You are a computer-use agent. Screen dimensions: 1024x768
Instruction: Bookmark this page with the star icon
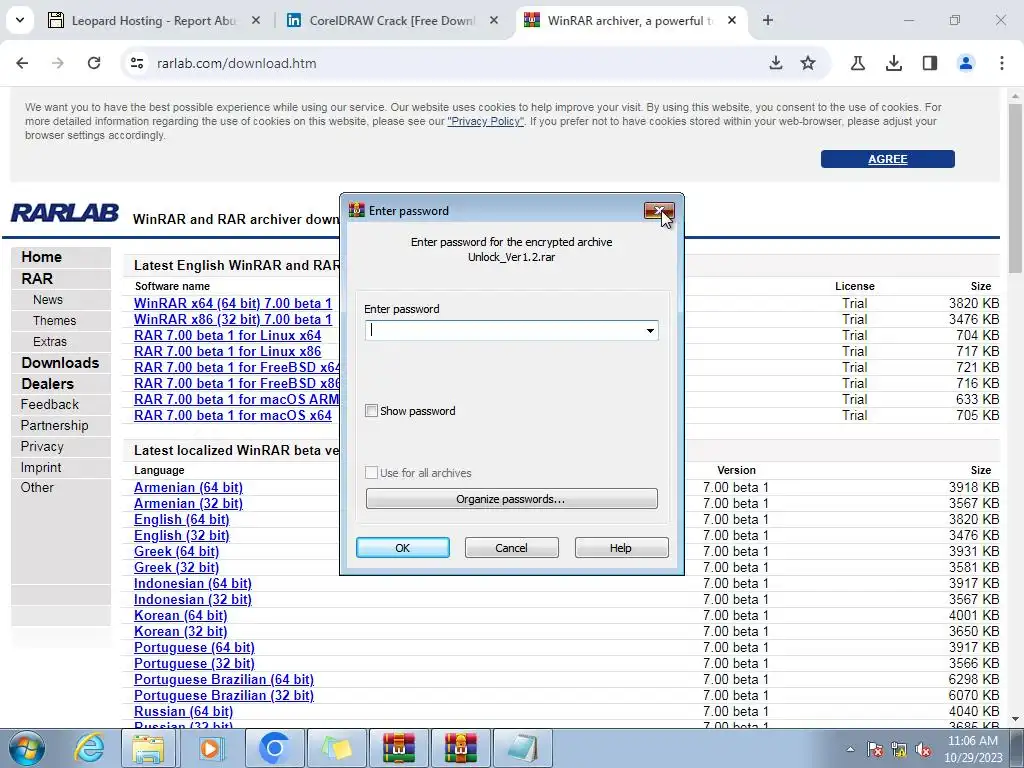point(808,63)
